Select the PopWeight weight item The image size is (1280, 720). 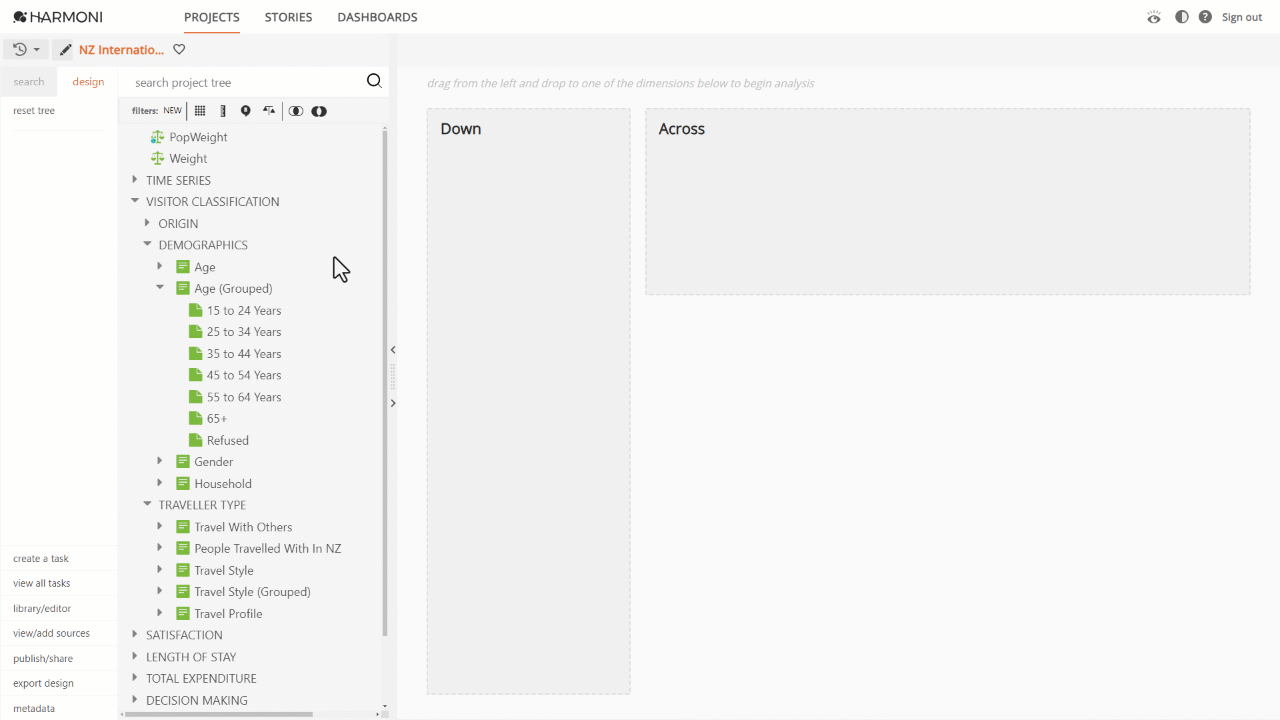coord(198,137)
